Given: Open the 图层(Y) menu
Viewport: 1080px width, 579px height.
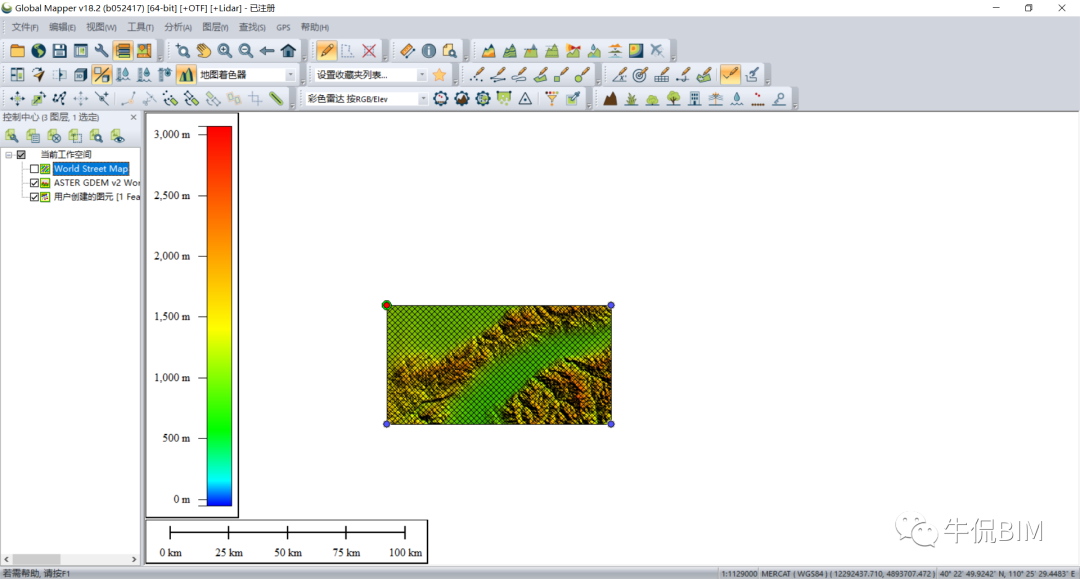Looking at the screenshot, I should (x=215, y=27).
